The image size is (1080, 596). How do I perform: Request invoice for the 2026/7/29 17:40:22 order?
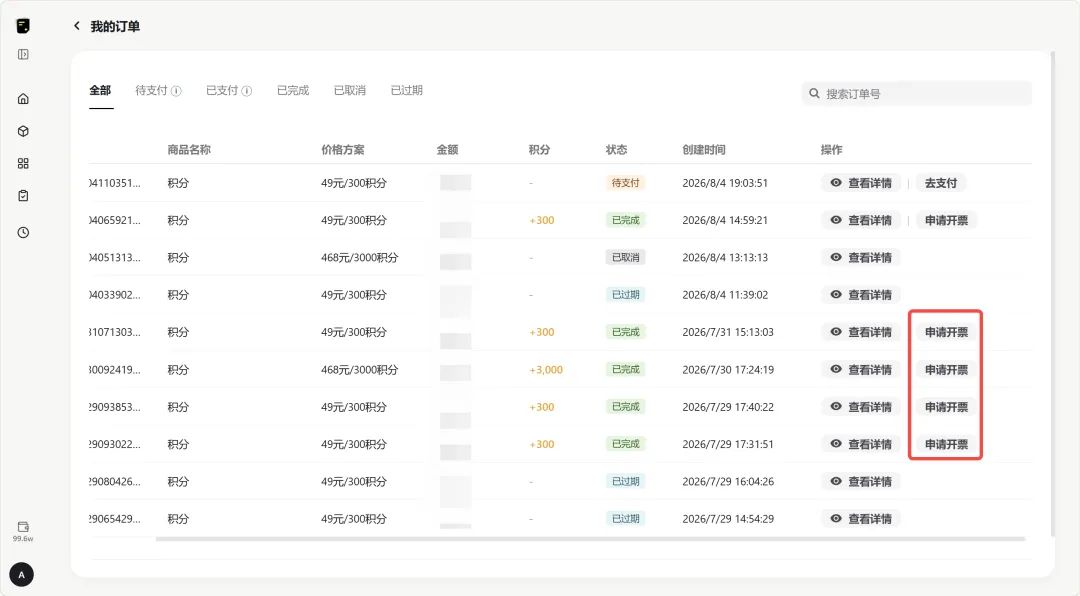(x=946, y=407)
